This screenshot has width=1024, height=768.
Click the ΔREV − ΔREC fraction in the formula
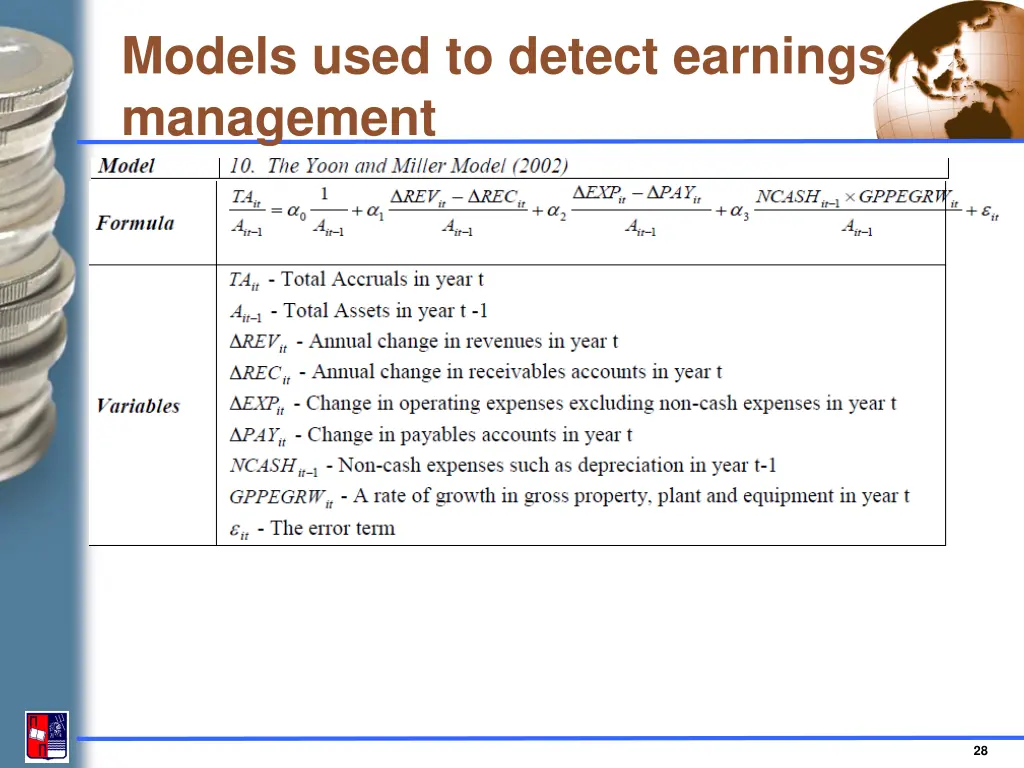pyautogui.click(x=457, y=211)
